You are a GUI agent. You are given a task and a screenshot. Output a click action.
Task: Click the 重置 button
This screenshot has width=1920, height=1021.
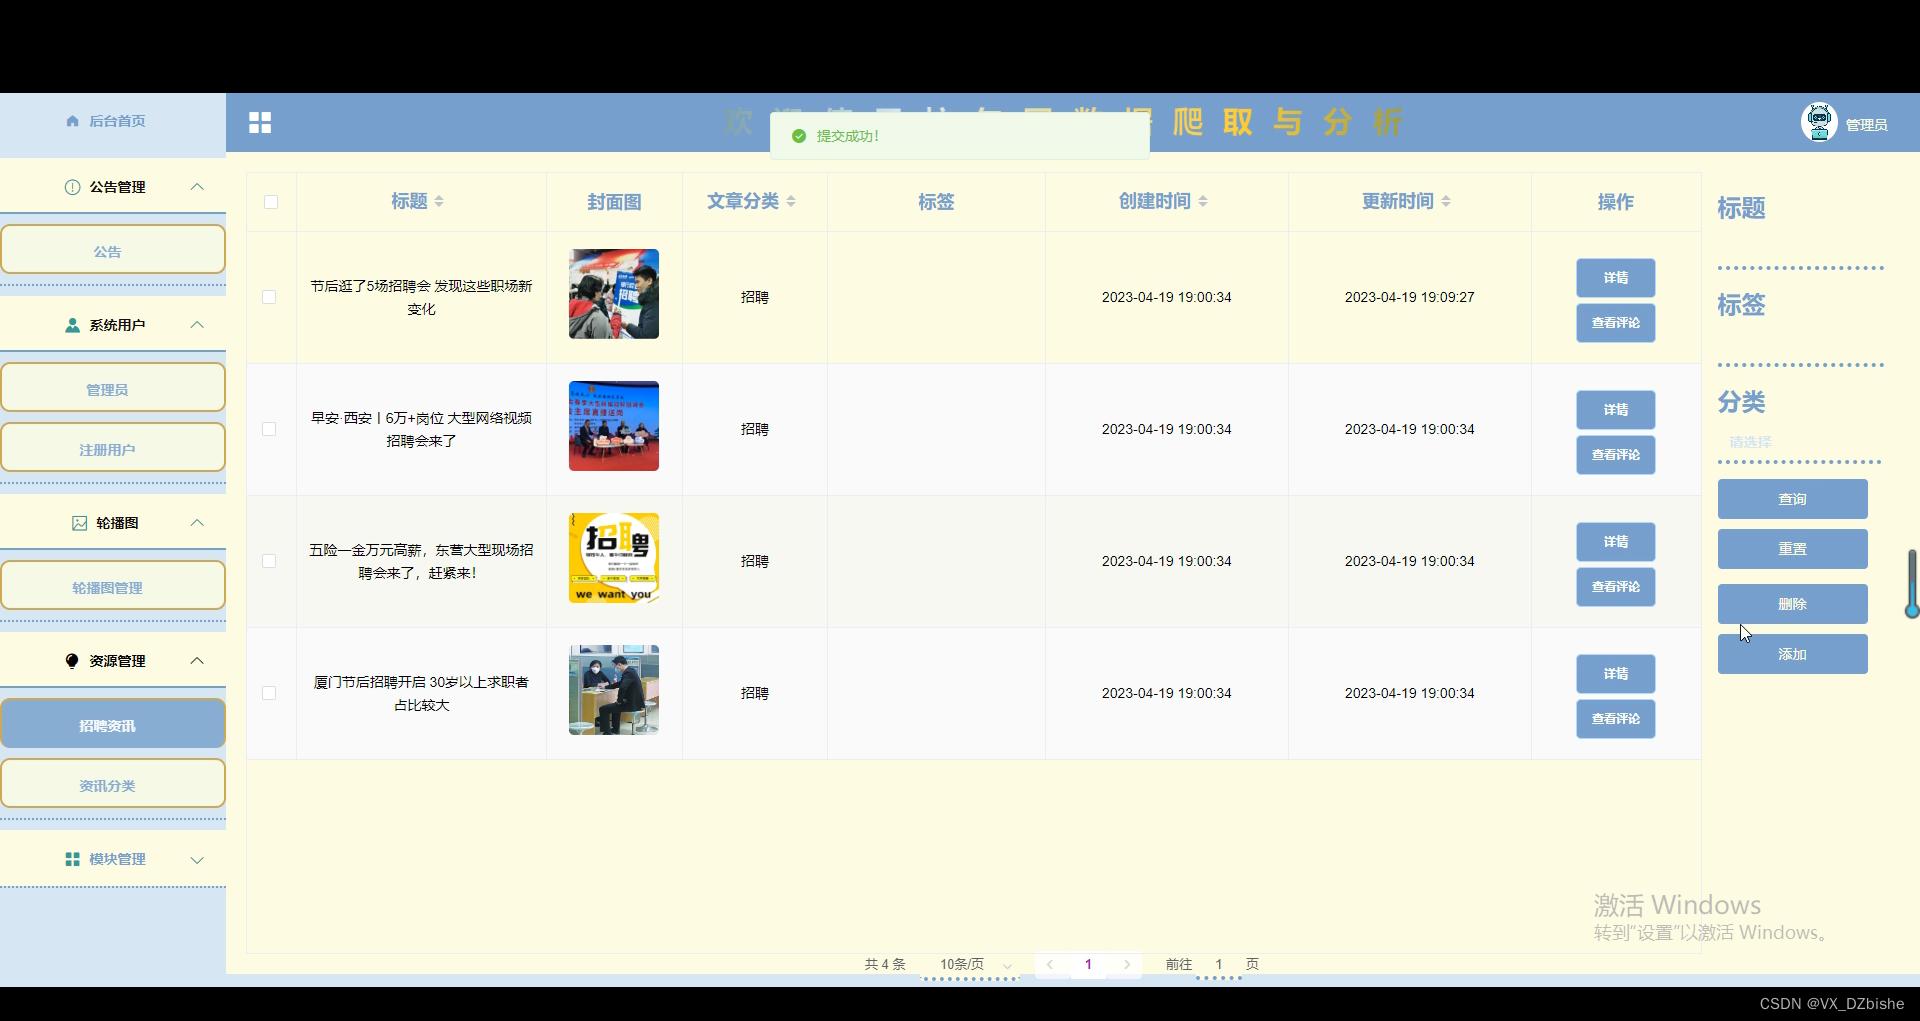(1793, 549)
